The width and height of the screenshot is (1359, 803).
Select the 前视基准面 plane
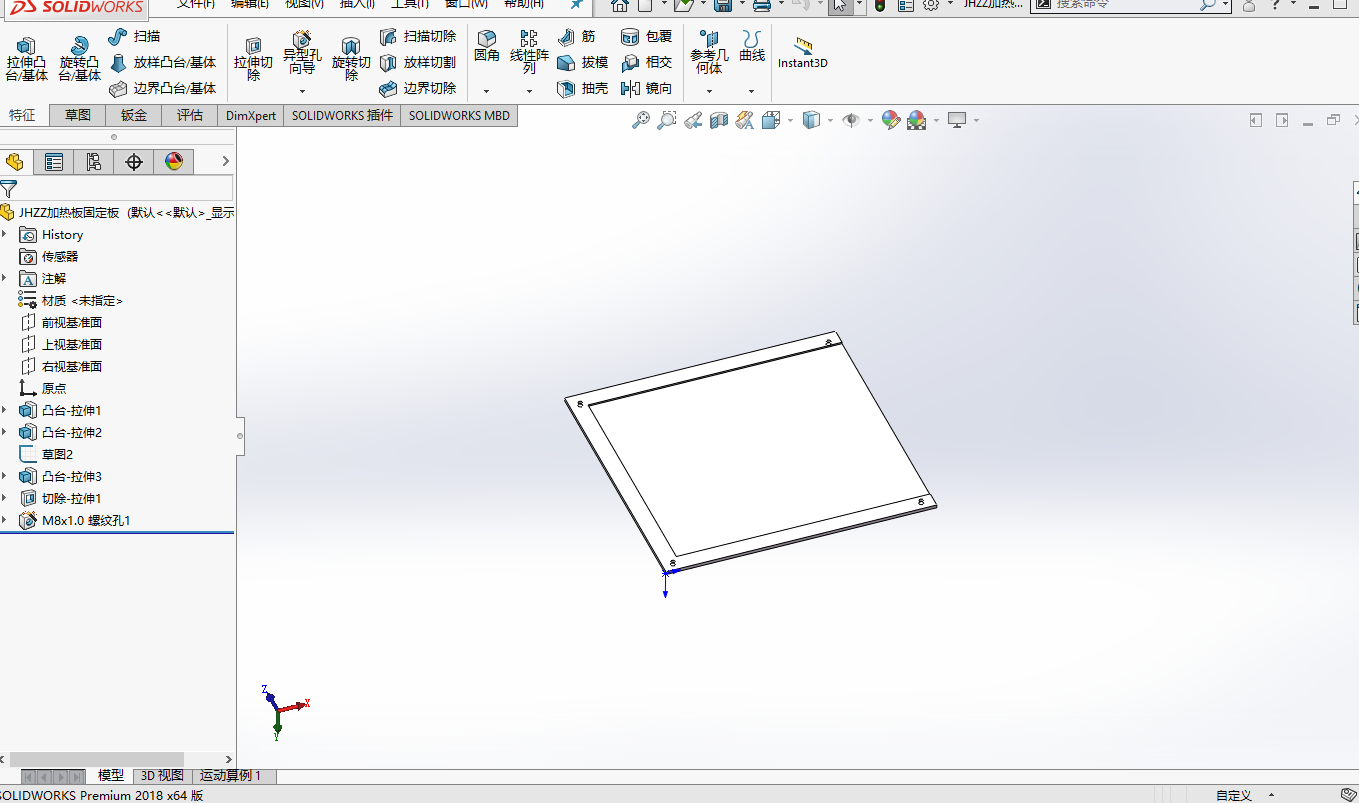click(61, 323)
